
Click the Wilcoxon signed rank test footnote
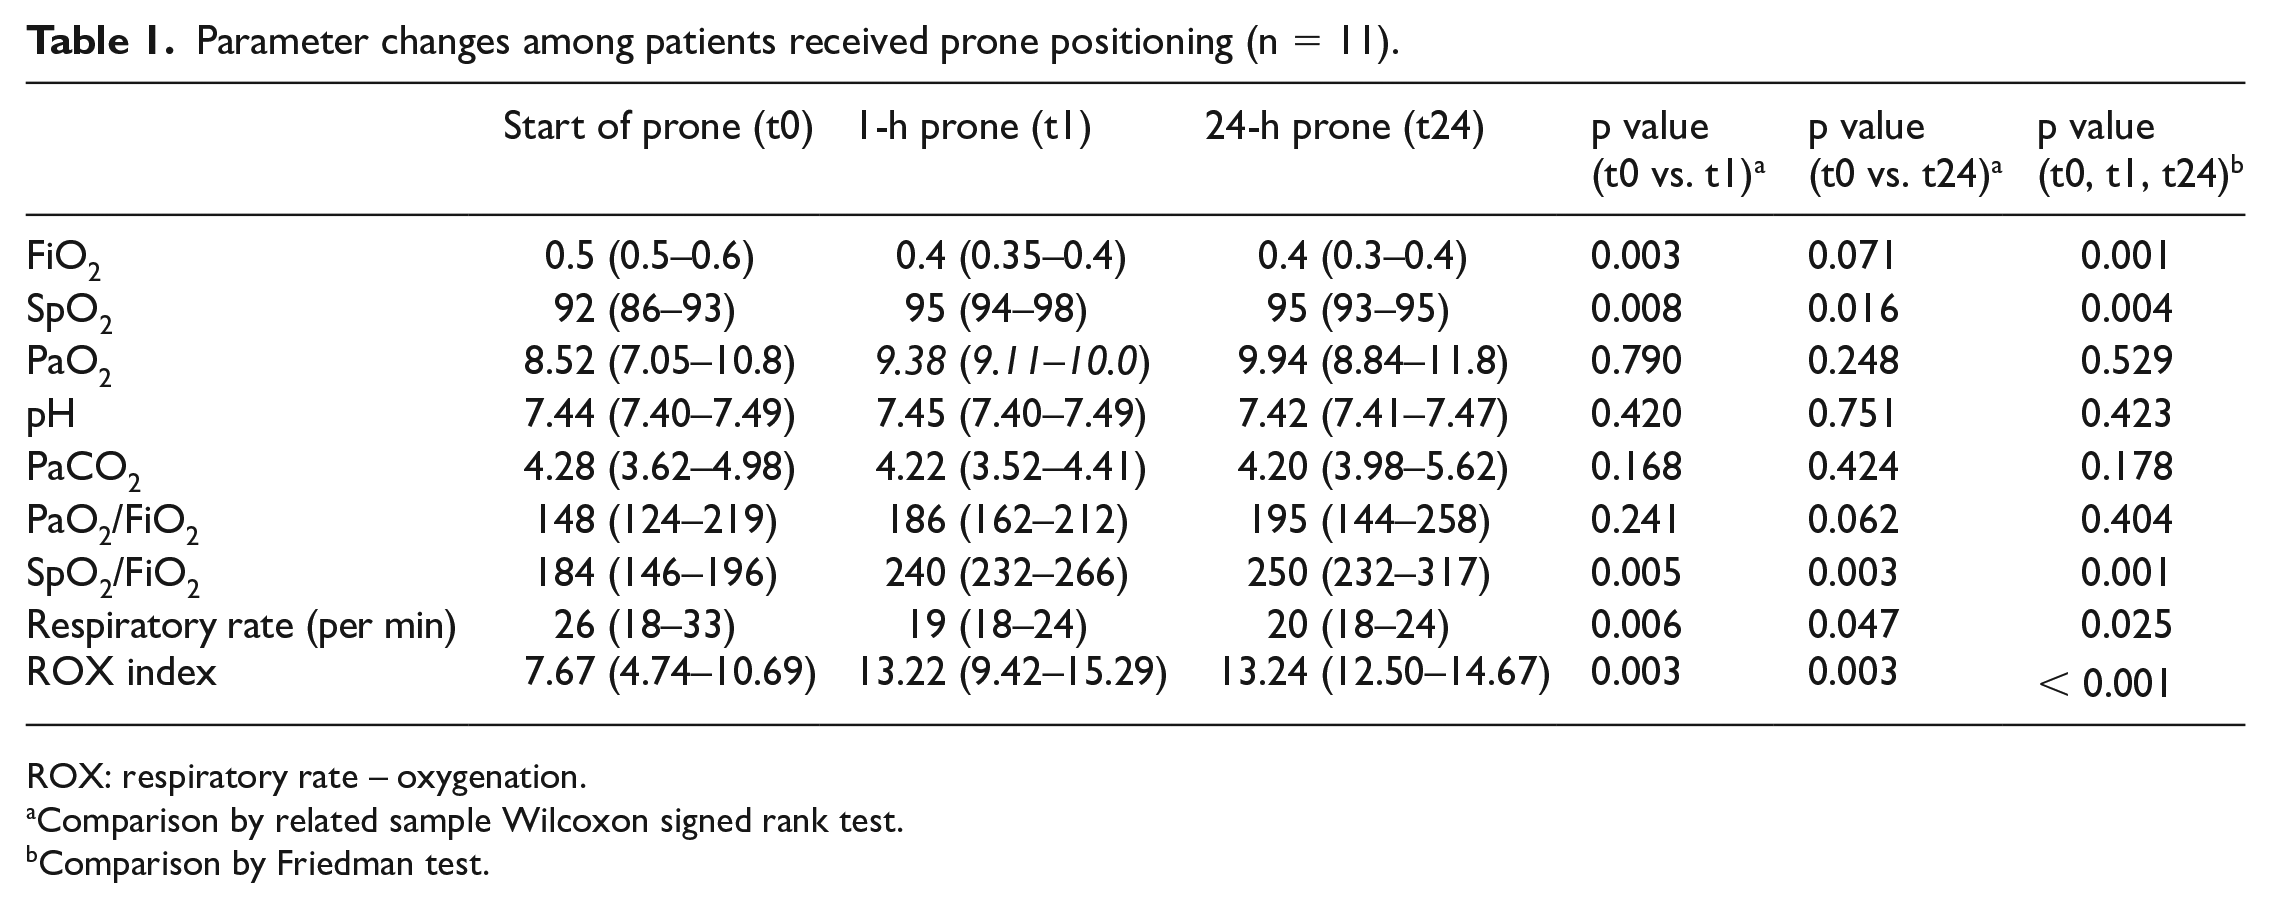tap(465, 821)
